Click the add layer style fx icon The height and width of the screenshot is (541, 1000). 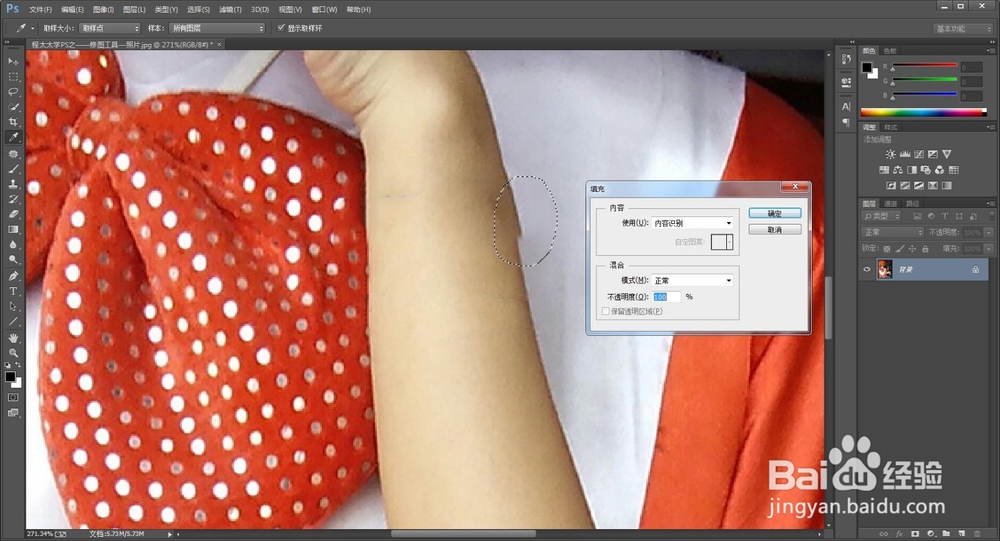[899, 533]
